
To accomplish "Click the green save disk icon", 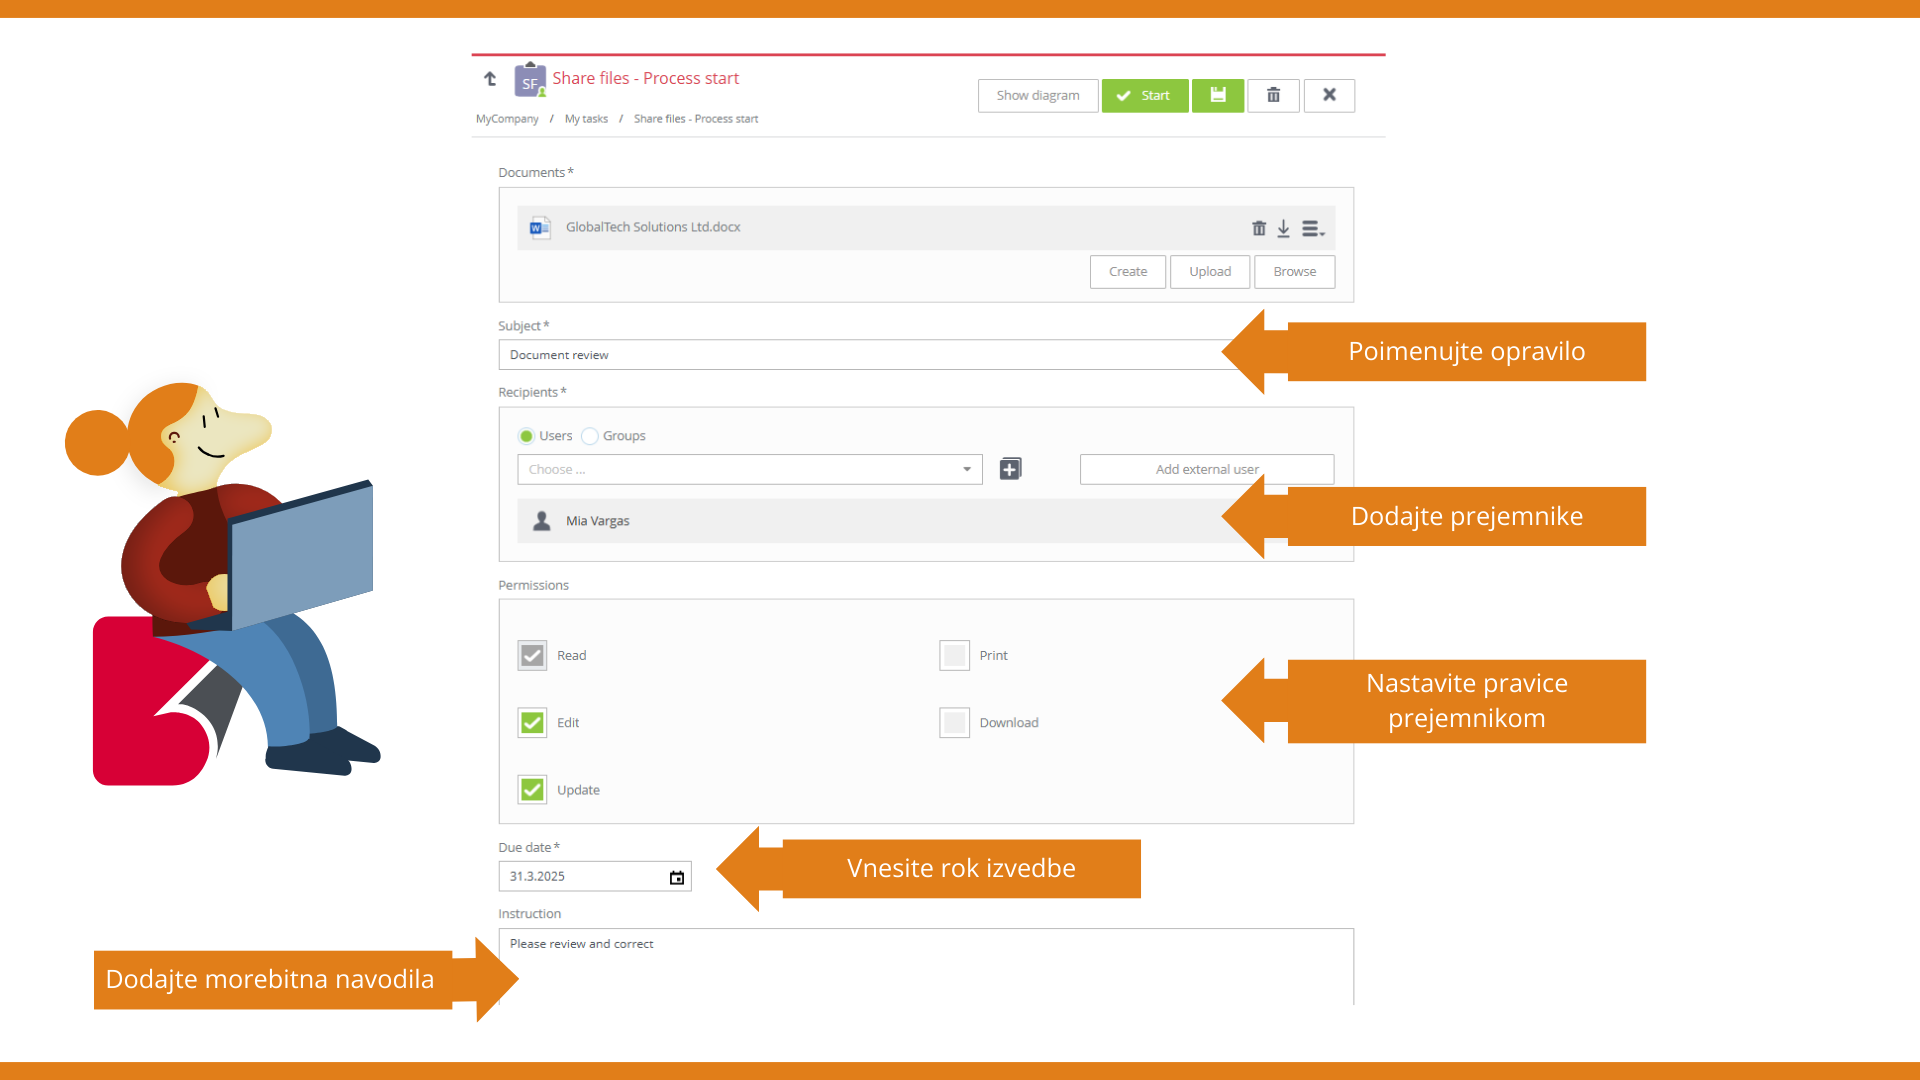I will 1217,95.
